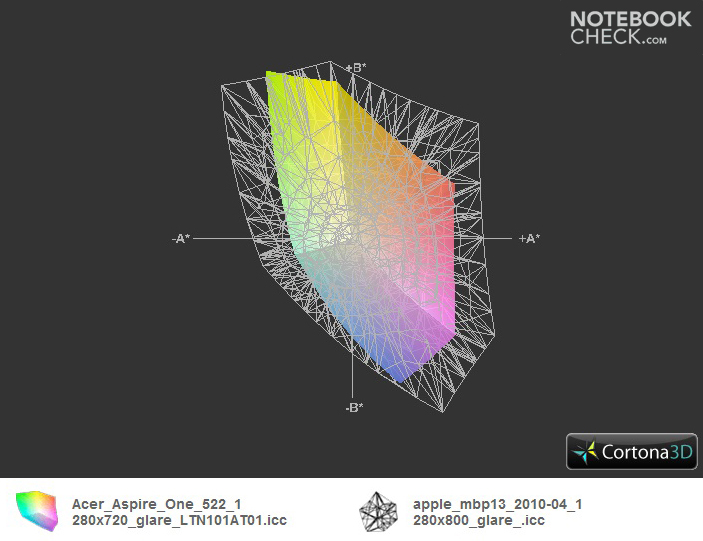Click the +A* axis label
Viewport: 703px width, 541px height.
click(529, 238)
